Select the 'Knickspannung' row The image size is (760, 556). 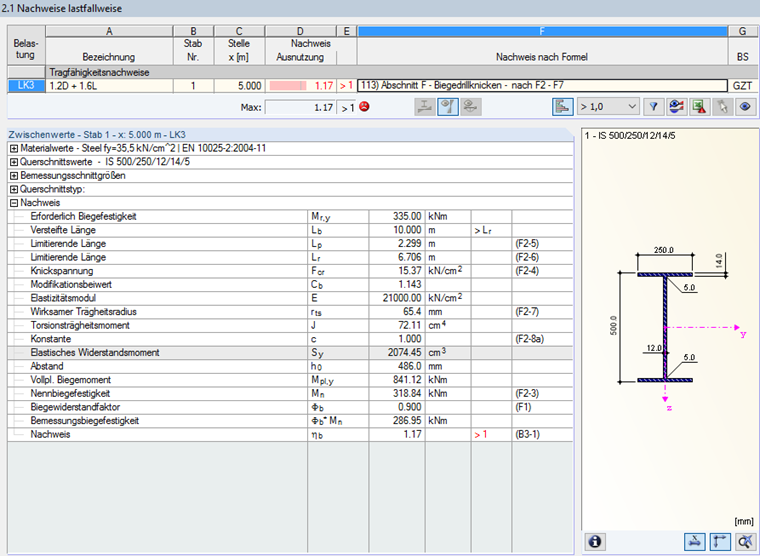290,270
